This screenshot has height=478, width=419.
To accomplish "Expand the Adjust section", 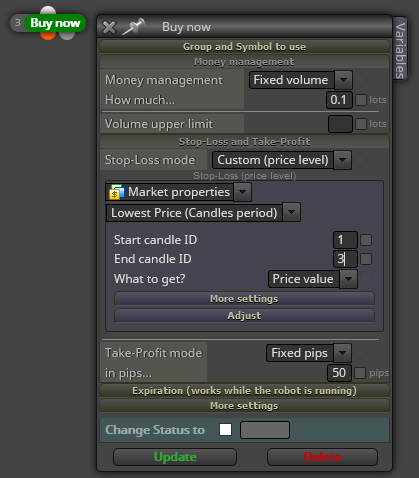I will [244, 316].
